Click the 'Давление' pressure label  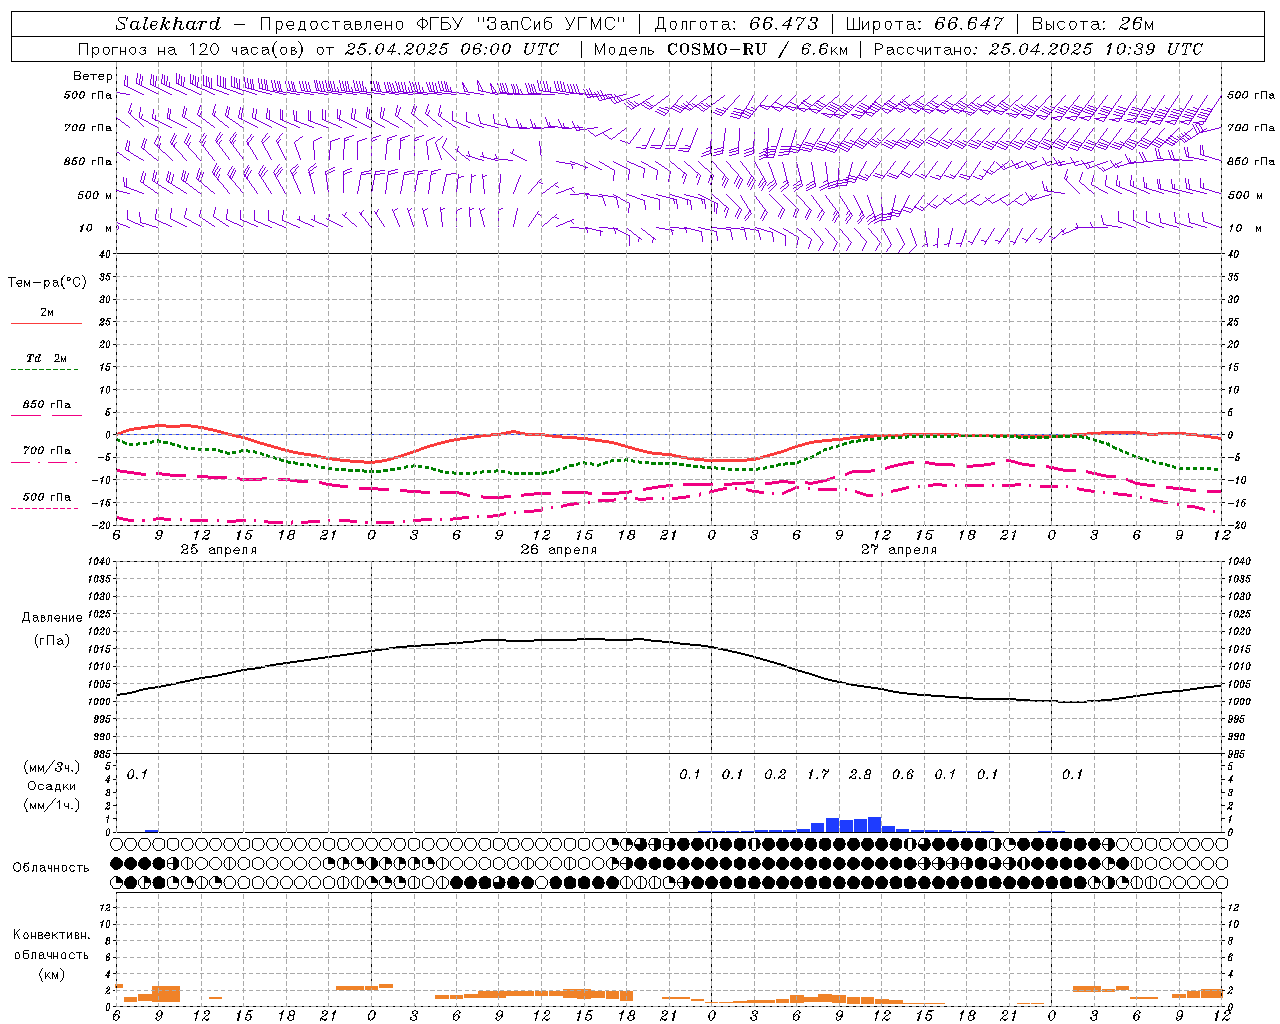click(52, 618)
